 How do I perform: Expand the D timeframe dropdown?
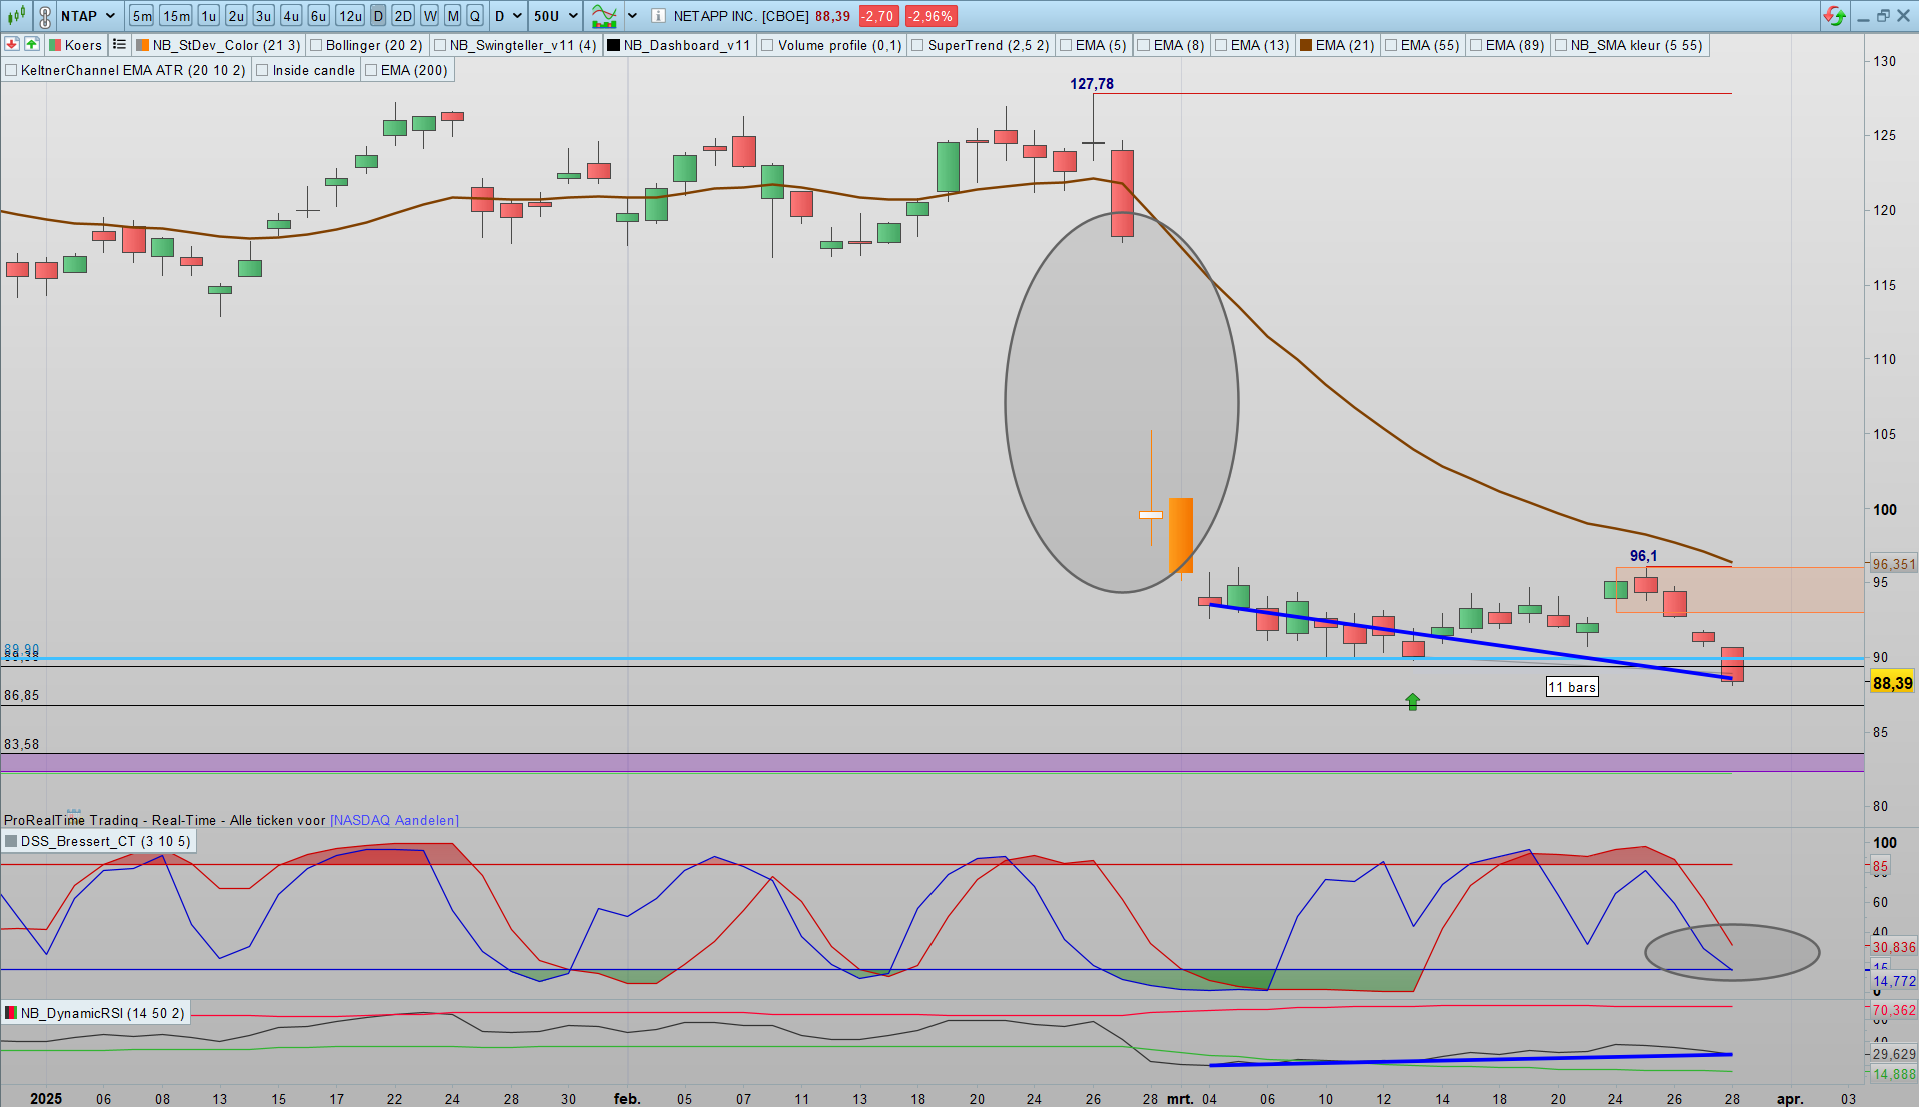tap(508, 16)
